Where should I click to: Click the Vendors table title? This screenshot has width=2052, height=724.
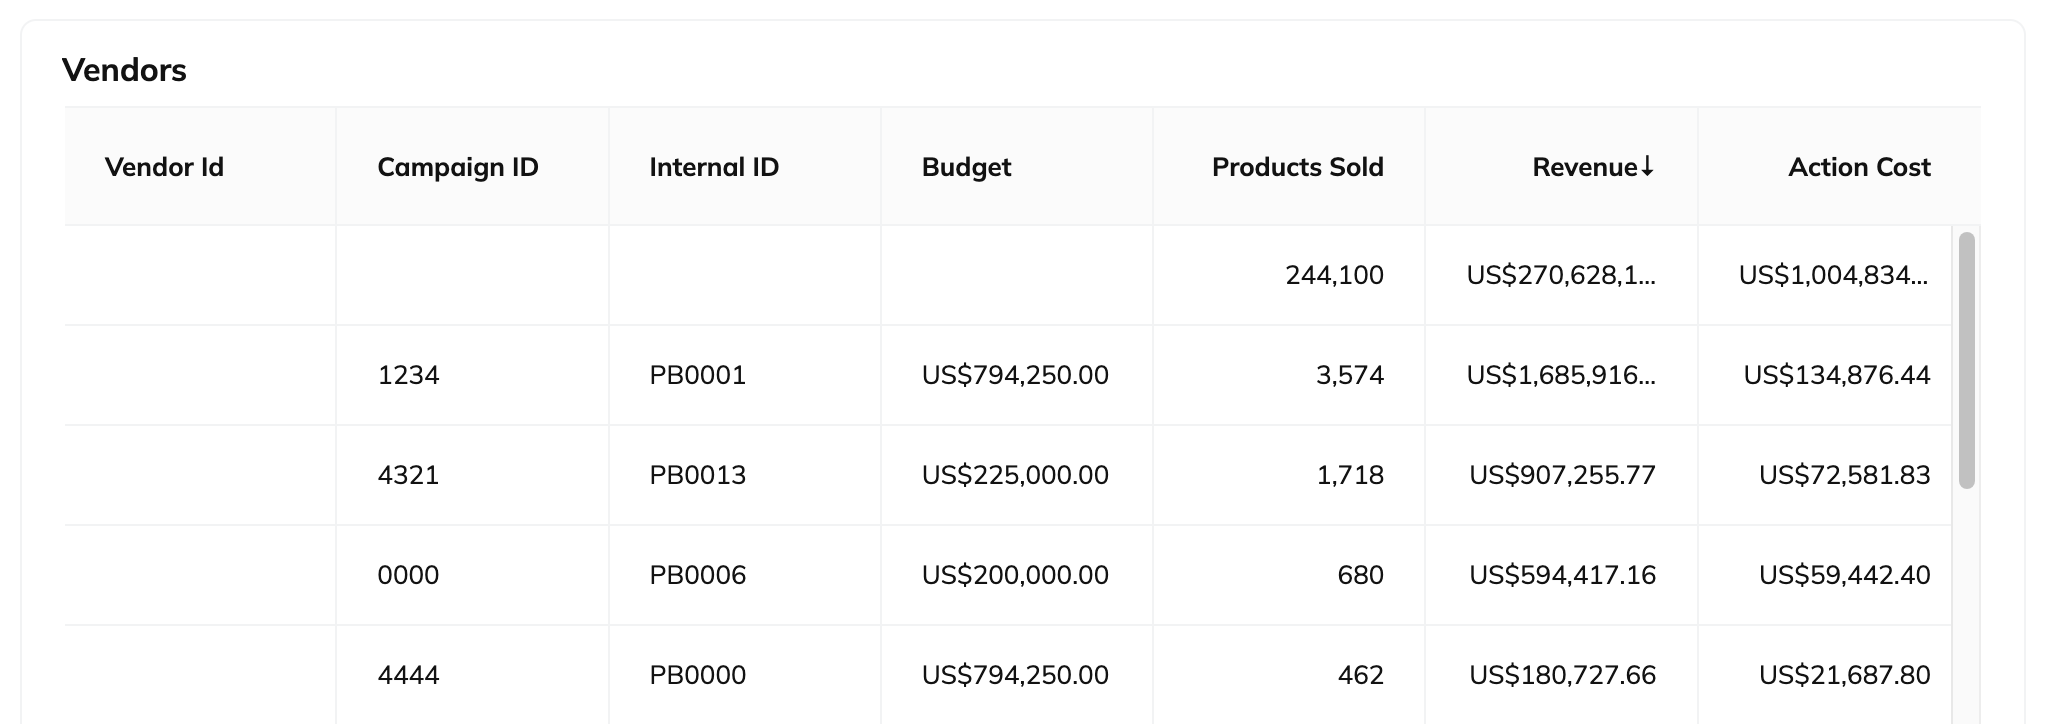(124, 70)
